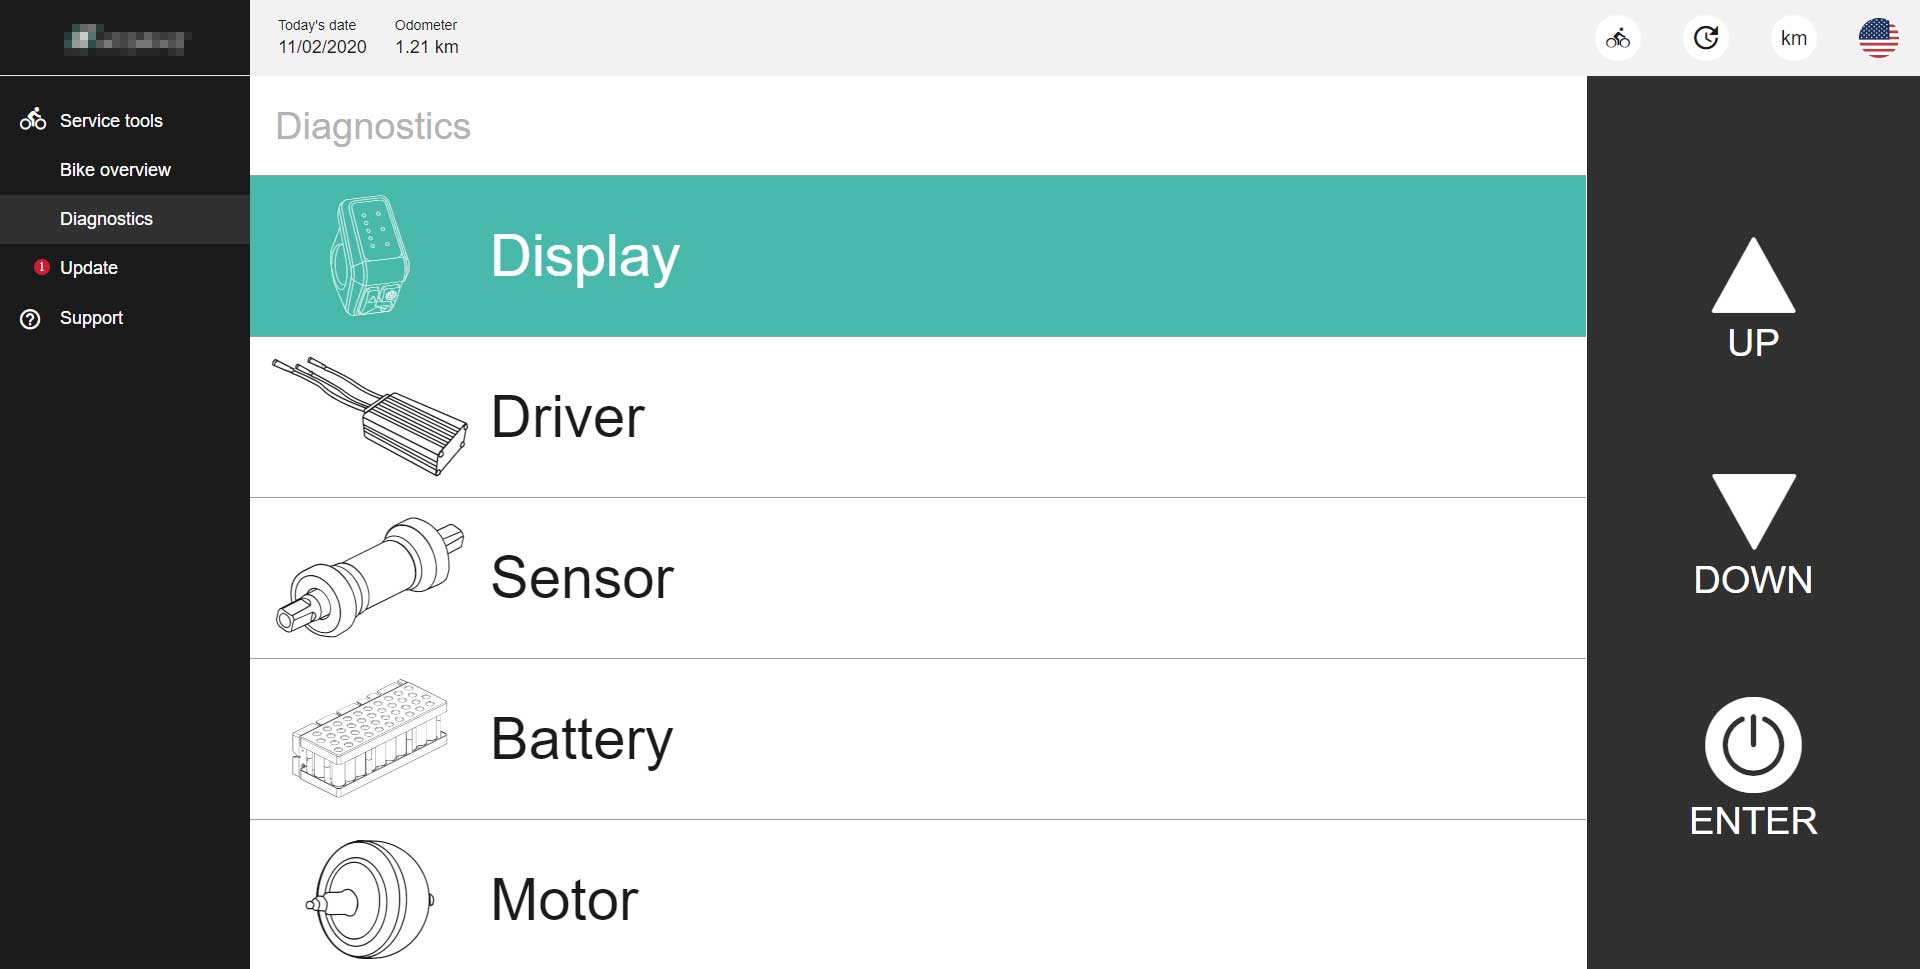Select the Driver diagnostics row
The image size is (1920, 969).
(x=917, y=417)
